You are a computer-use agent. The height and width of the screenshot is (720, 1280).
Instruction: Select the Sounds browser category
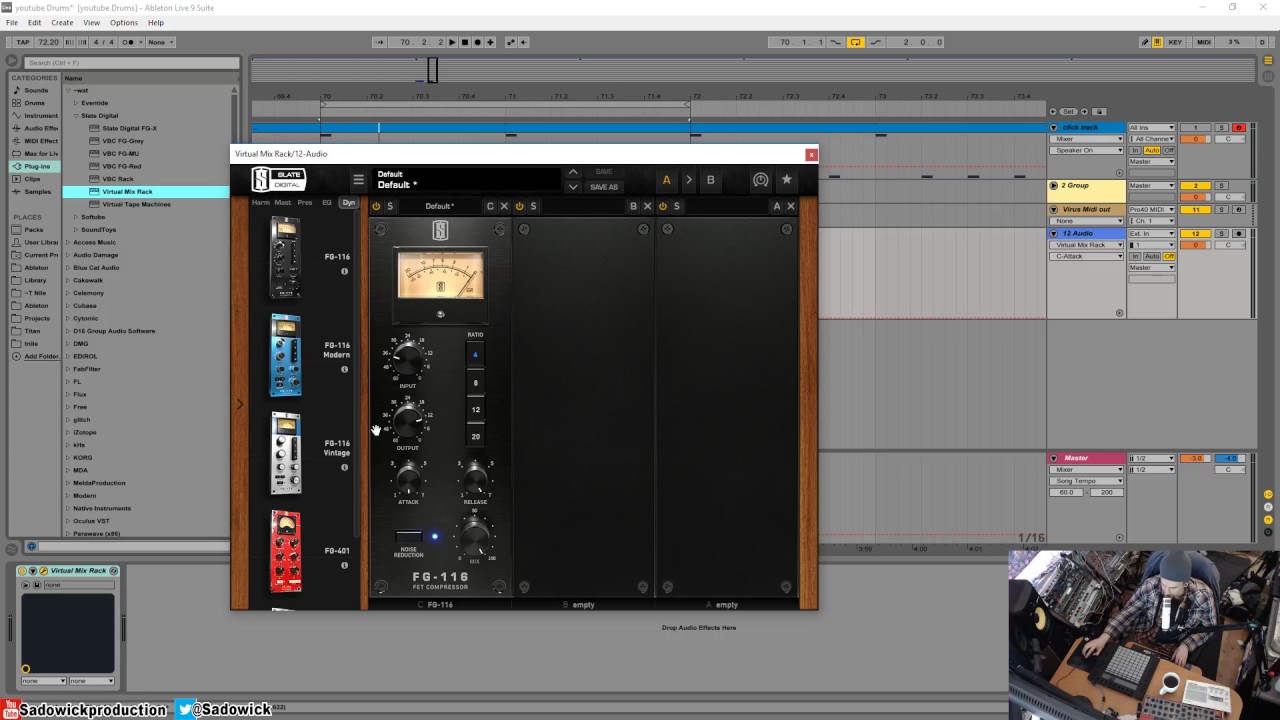pyautogui.click(x=36, y=90)
